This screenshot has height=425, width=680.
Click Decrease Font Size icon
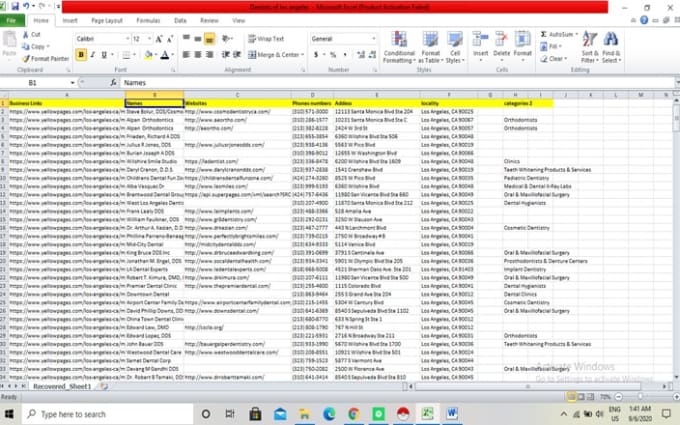pyautogui.click(x=170, y=39)
